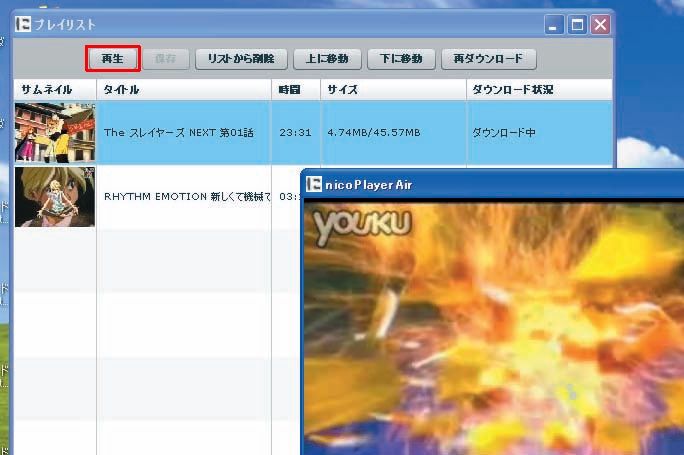Sort by the サイズ column header
Image resolution: width=684 pixels, height=455 pixels.
pos(393,90)
